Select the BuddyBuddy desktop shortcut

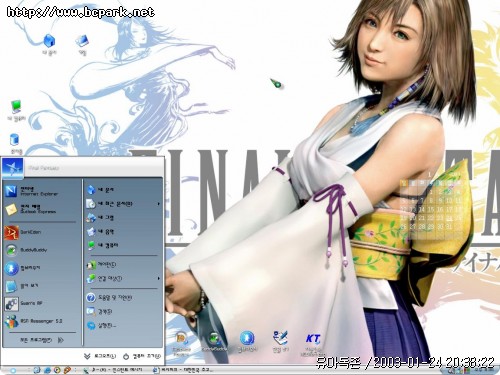(215, 342)
